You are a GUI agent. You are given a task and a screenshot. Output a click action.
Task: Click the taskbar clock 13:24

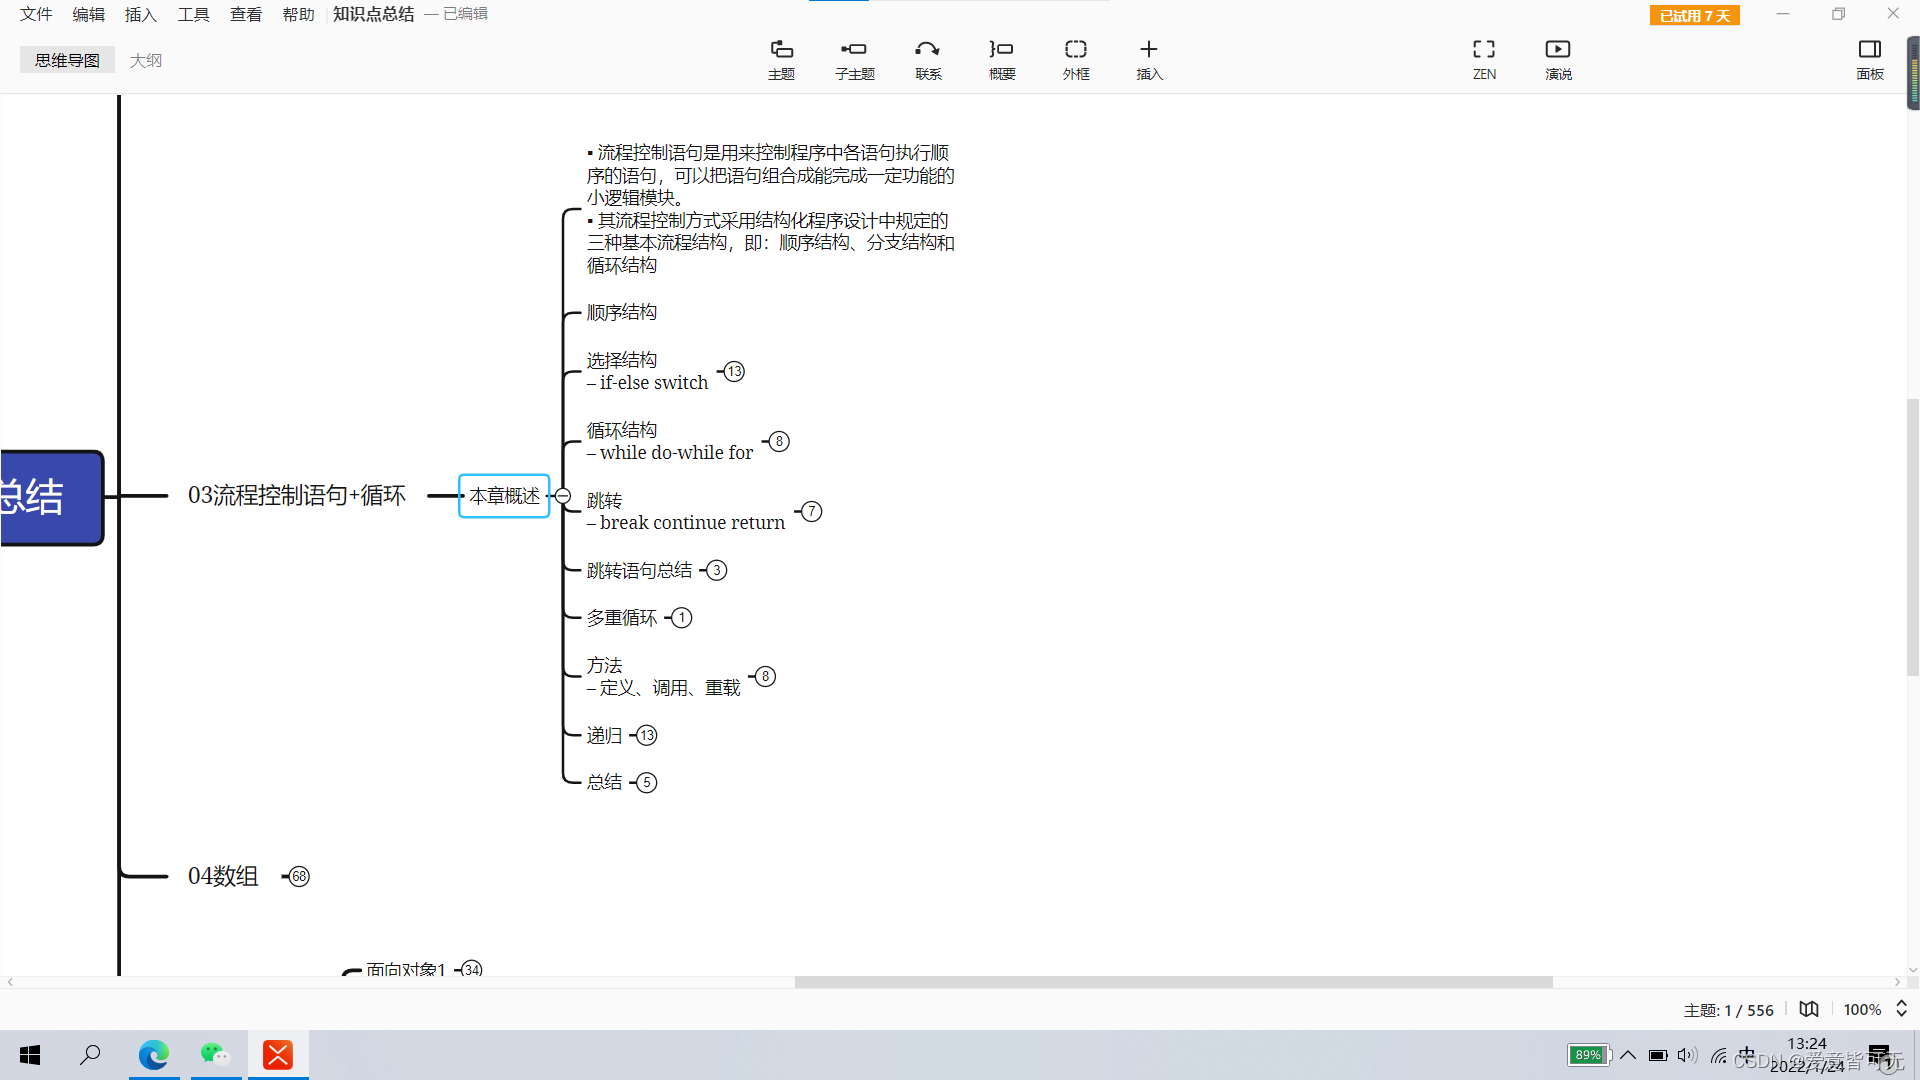pyautogui.click(x=1806, y=1044)
